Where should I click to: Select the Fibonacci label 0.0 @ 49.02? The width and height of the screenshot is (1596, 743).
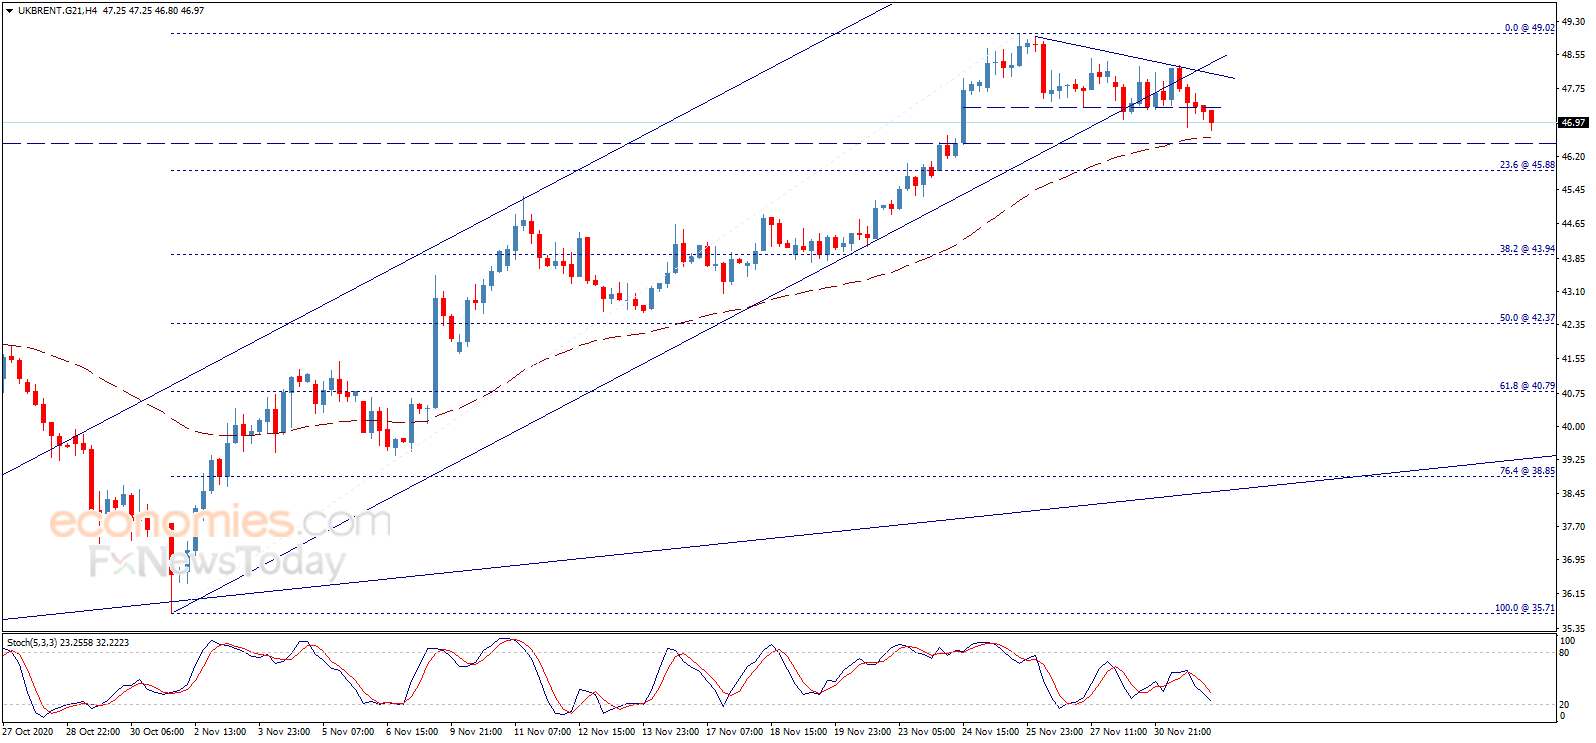[1529, 28]
